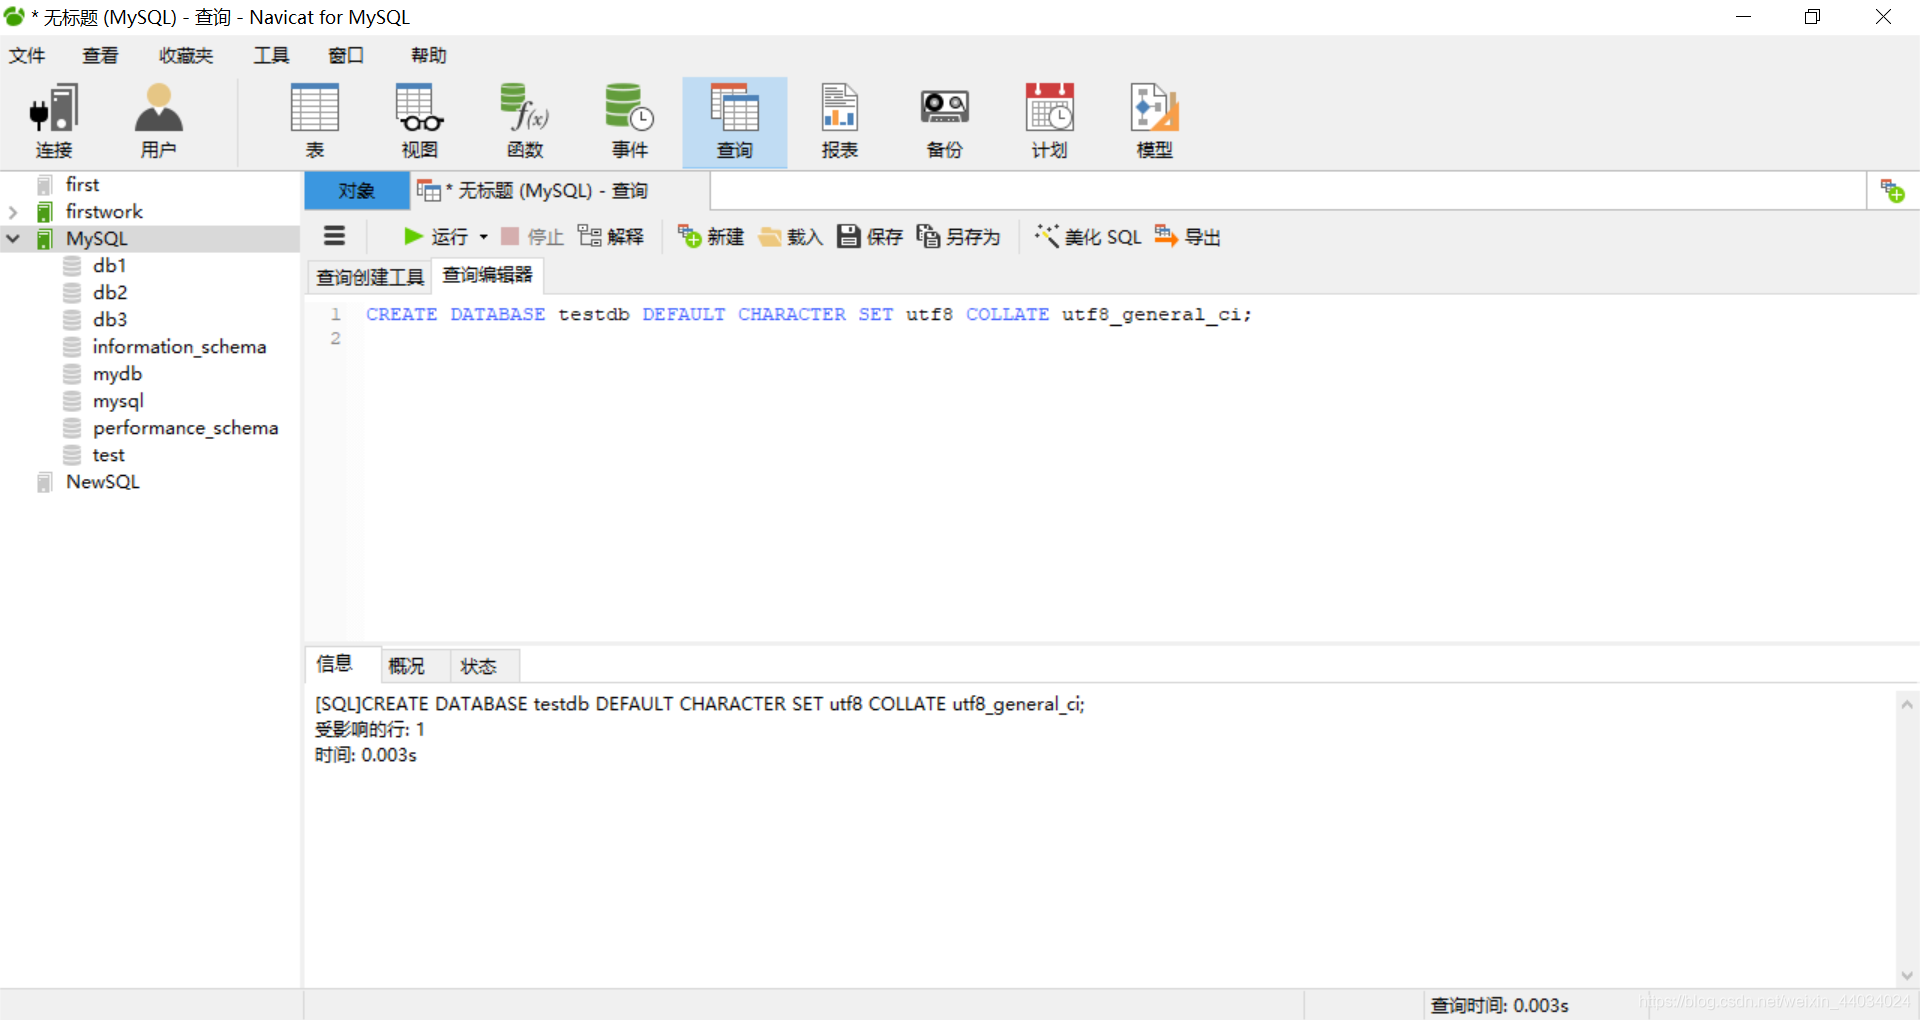Select the MySQL connection item
This screenshot has height=1020, width=1920.
coord(97,239)
